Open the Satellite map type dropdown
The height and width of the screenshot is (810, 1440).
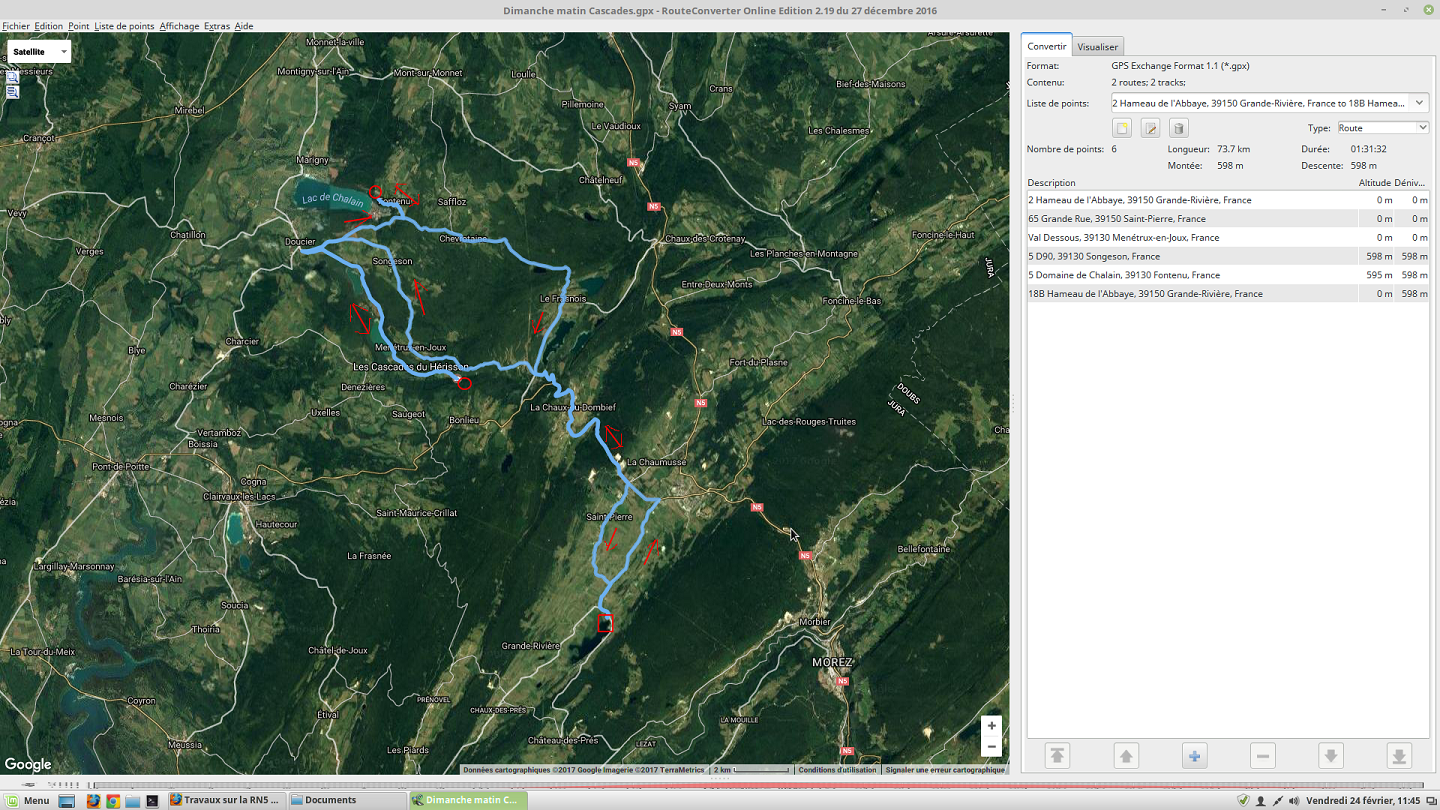click(39, 51)
